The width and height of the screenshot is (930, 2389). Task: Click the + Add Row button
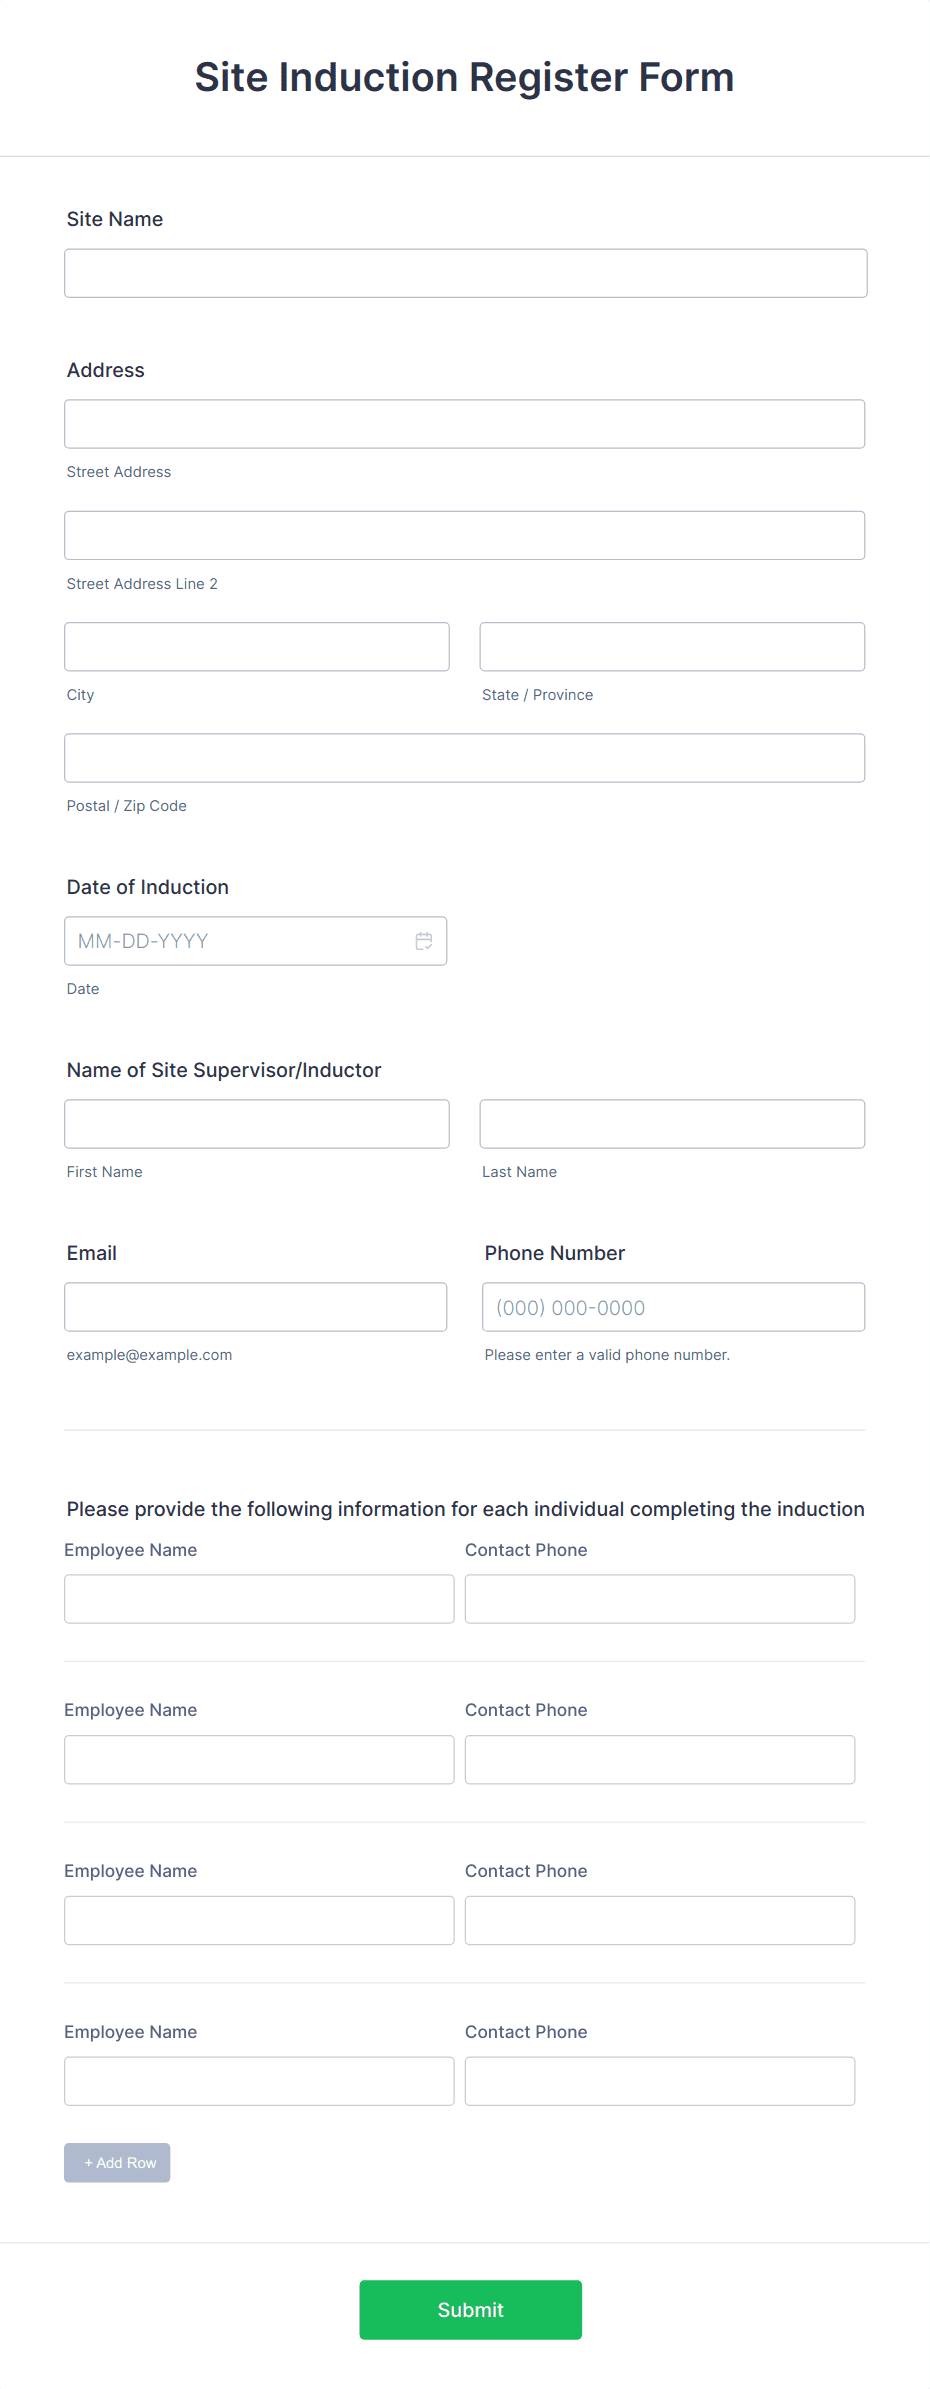[x=117, y=2162]
